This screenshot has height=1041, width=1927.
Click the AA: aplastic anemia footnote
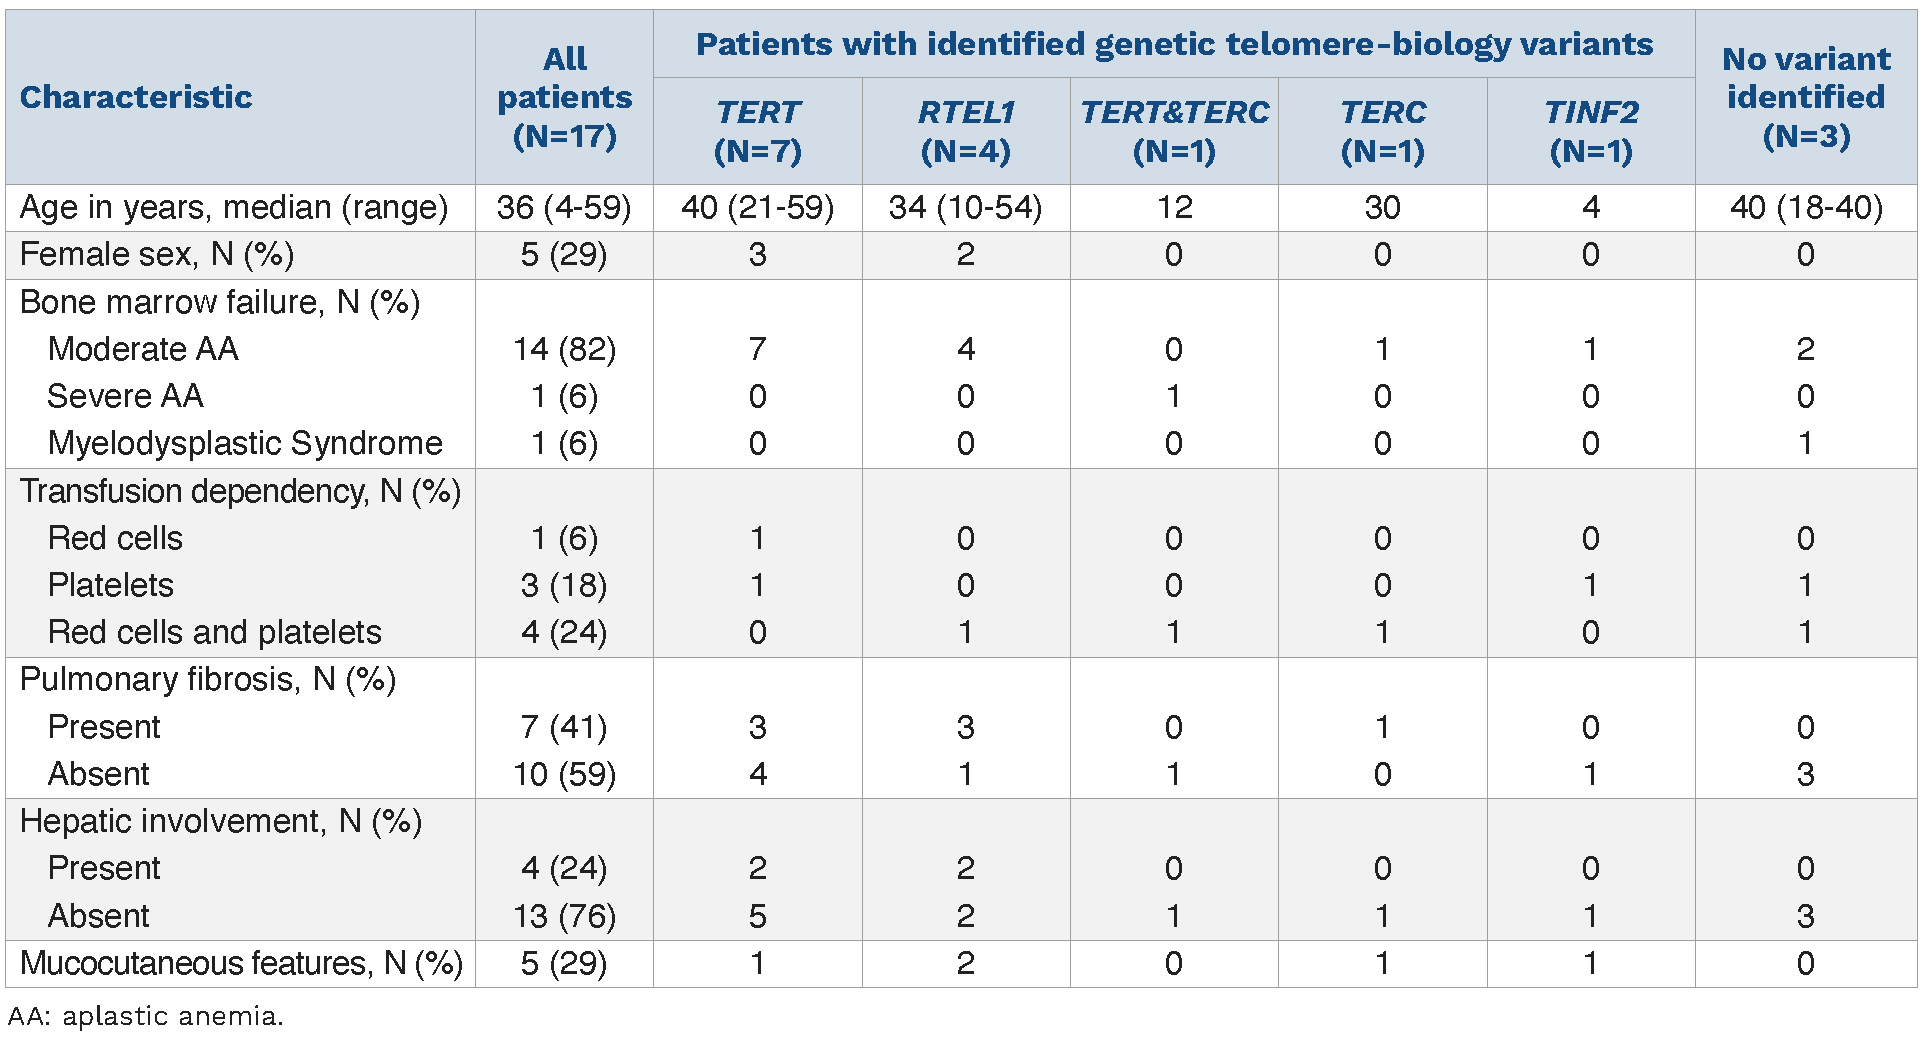pyautogui.click(x=146, y=1016)
